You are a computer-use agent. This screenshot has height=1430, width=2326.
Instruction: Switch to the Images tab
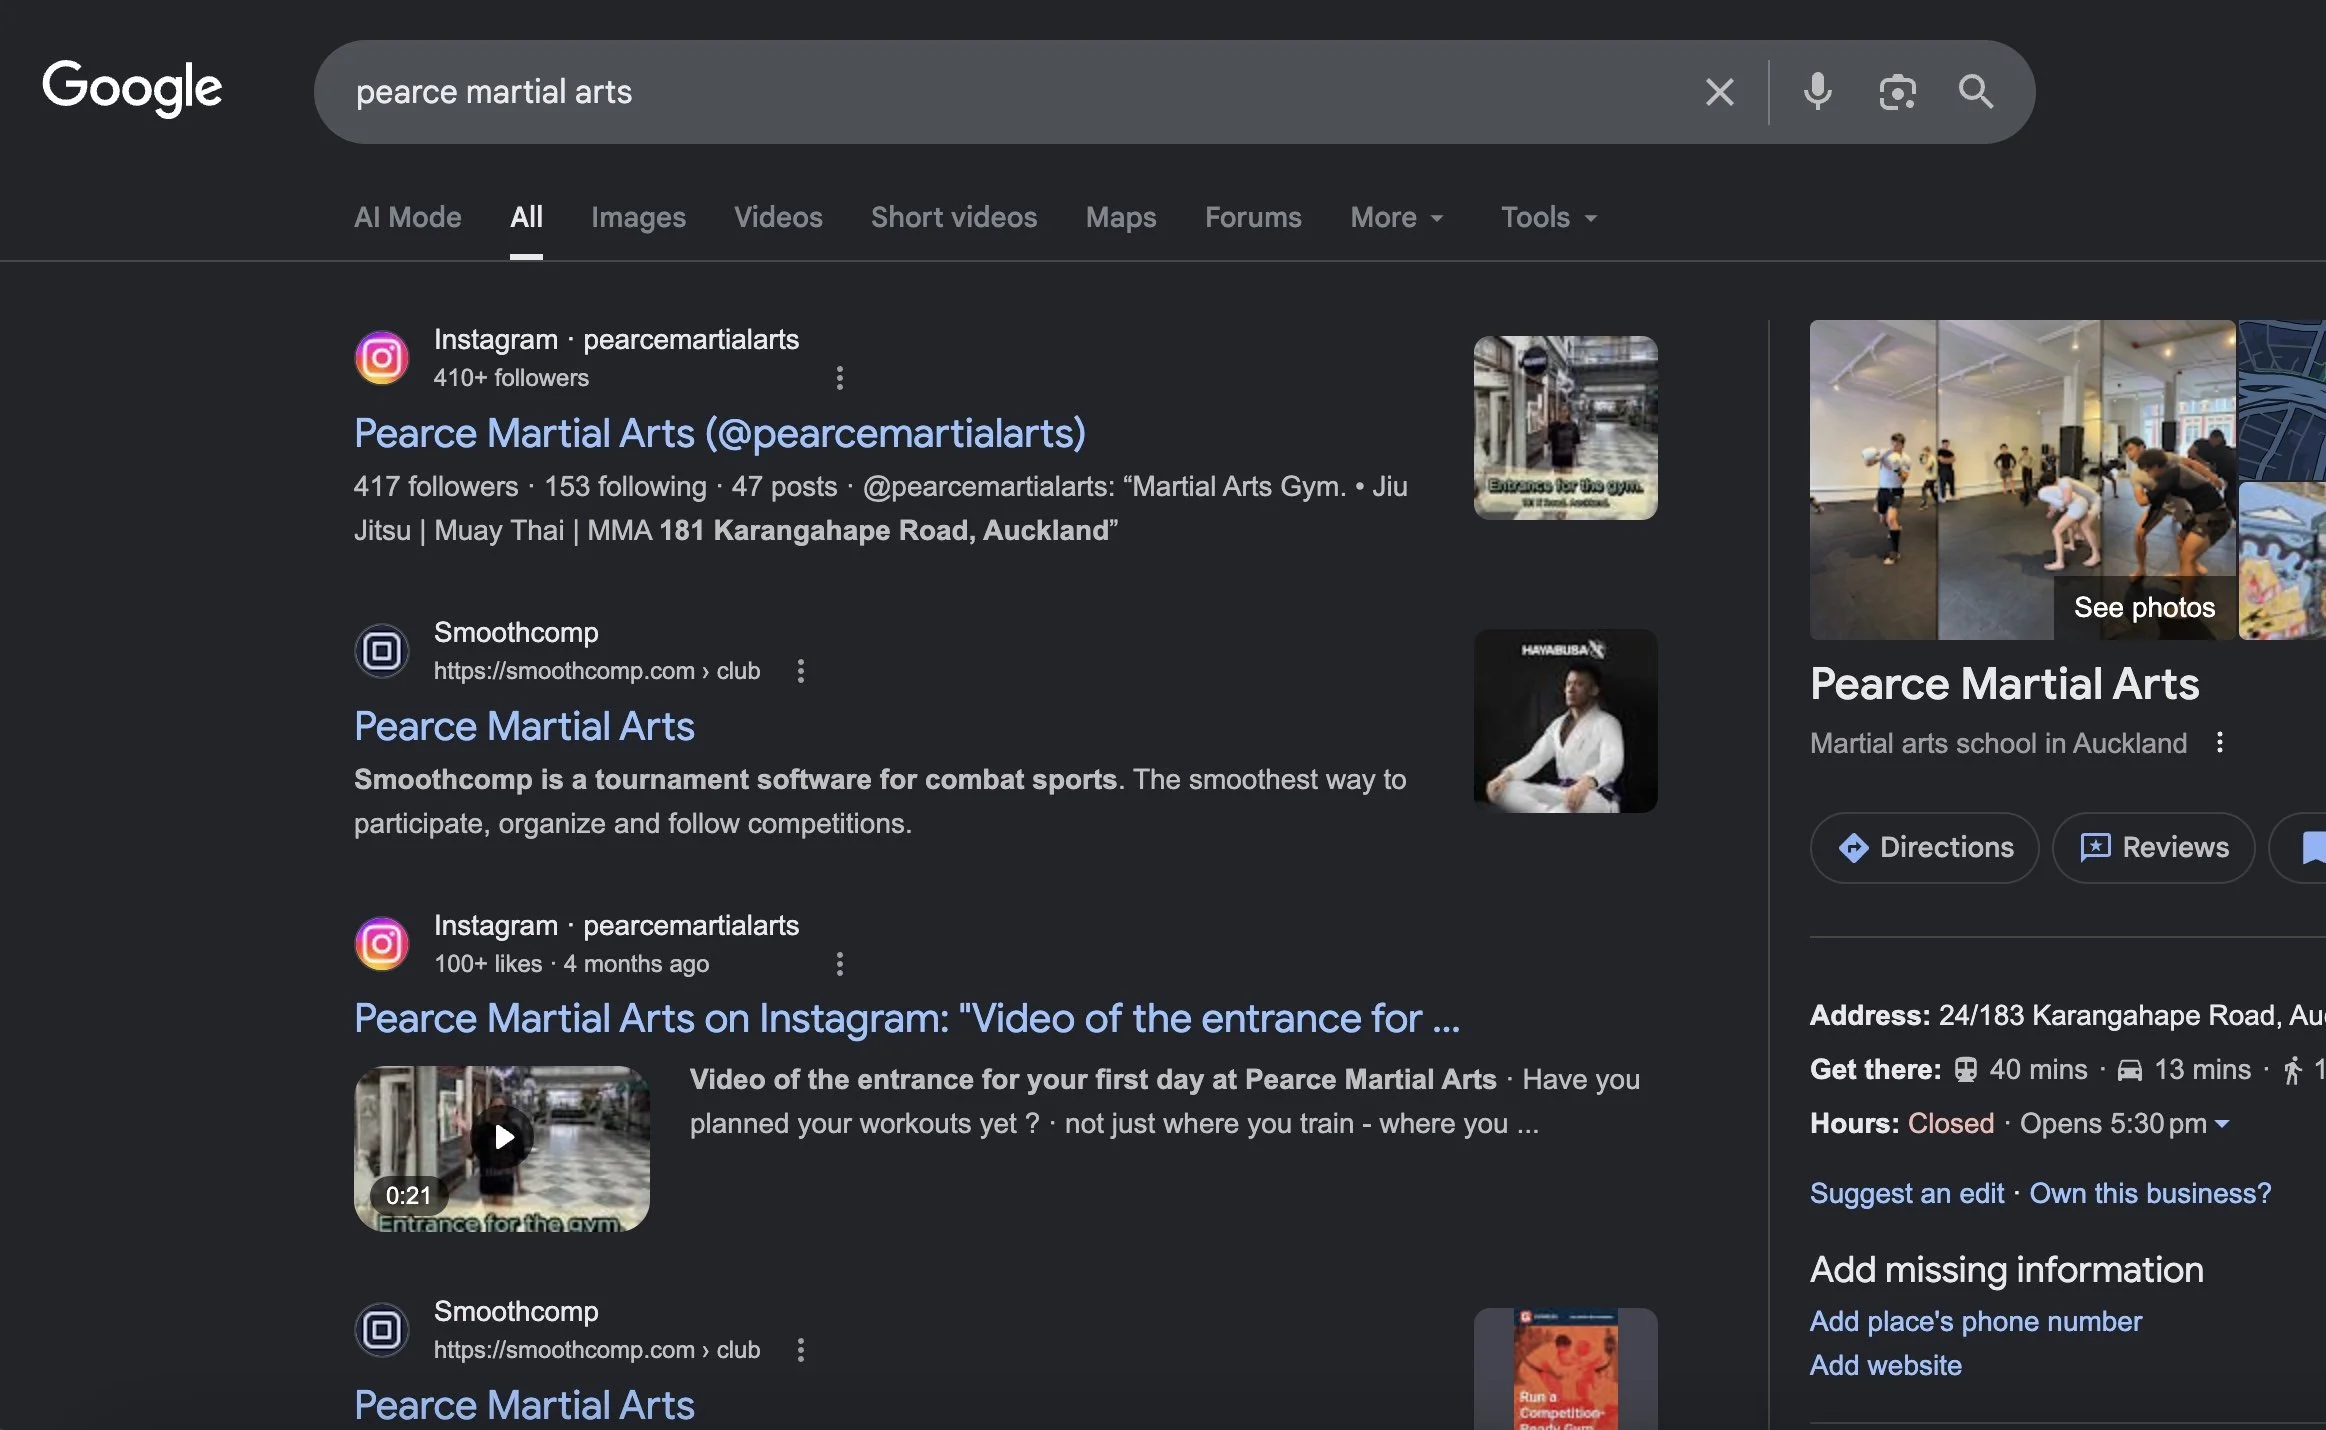[x=638, y=217]
